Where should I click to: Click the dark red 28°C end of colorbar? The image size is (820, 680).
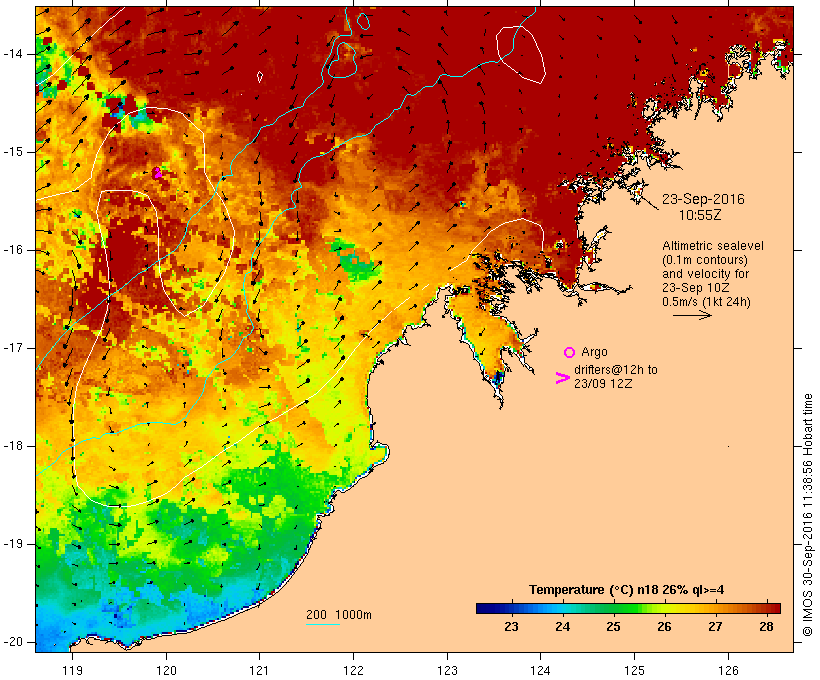(775, 608)
